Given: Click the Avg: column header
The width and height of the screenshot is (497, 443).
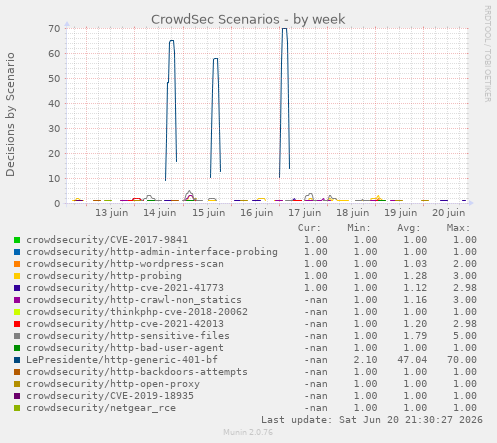Looking at the screenshot, I should 409,228.
